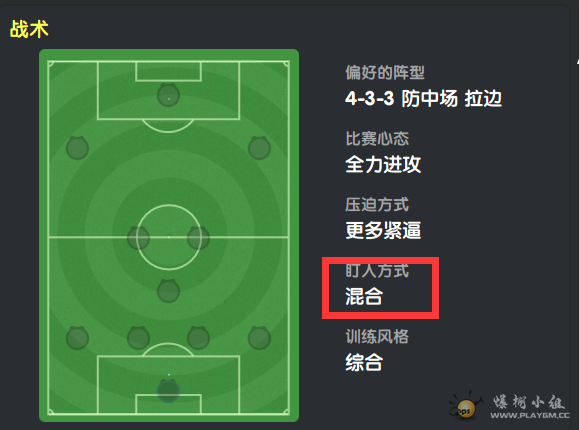Screen dimensions: 579x430
Task: Select the defensive midfielder marker
Action: pyautogui.click(x=168, y=291)
